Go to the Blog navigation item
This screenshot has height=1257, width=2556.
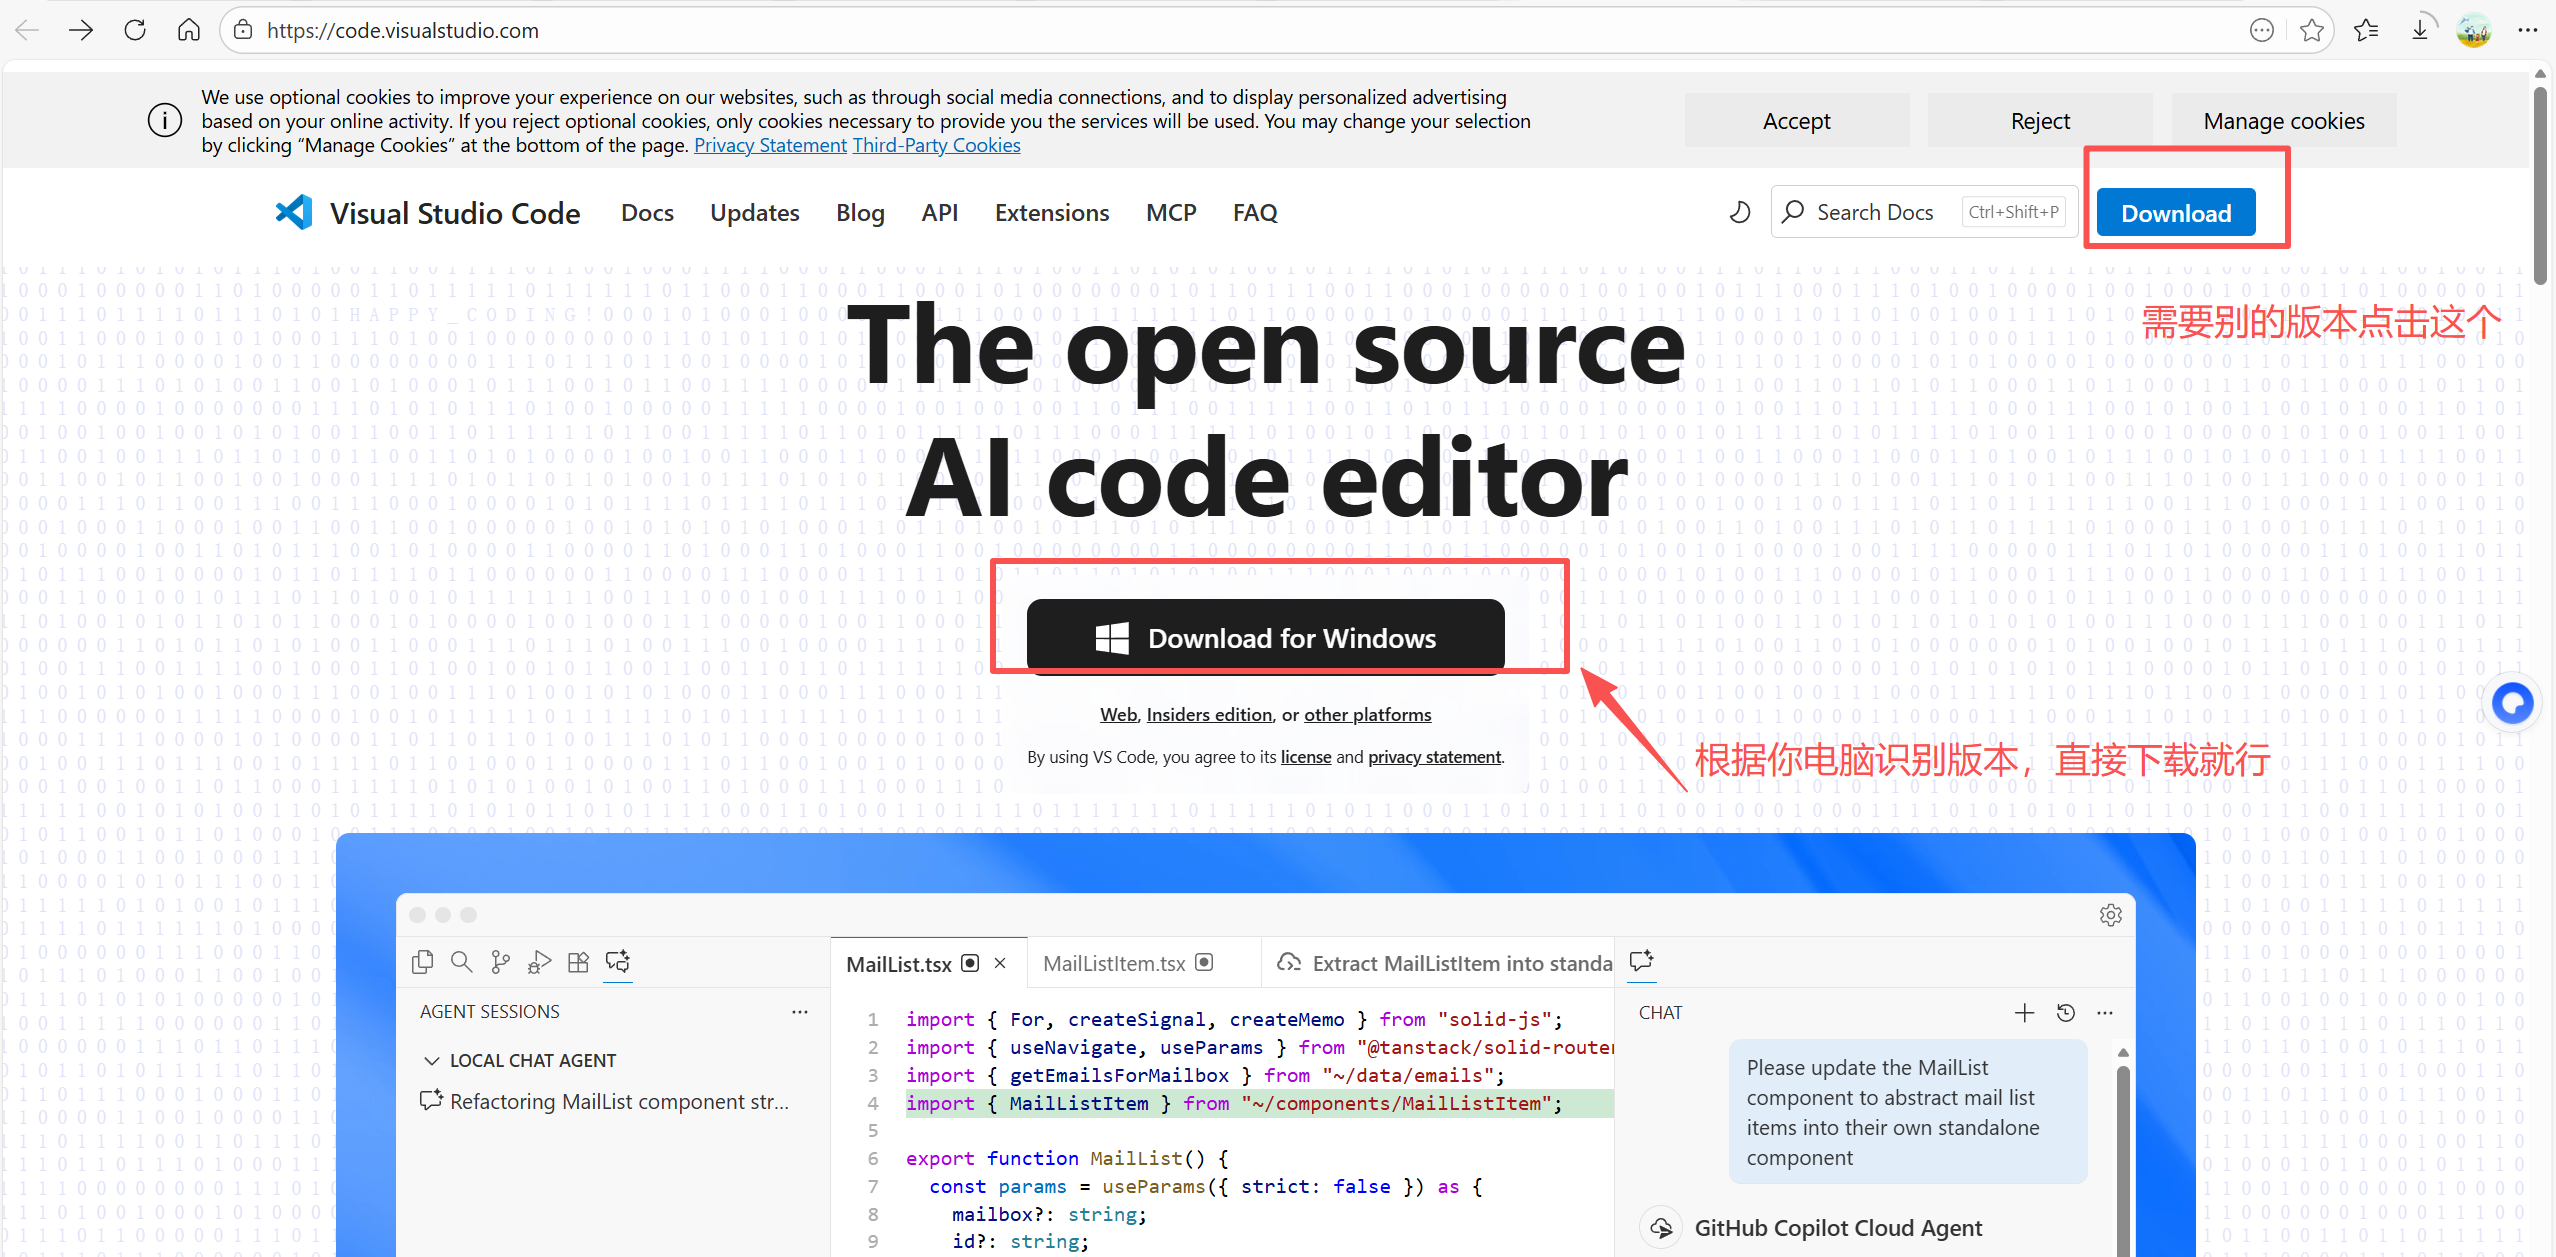[860, 213]
